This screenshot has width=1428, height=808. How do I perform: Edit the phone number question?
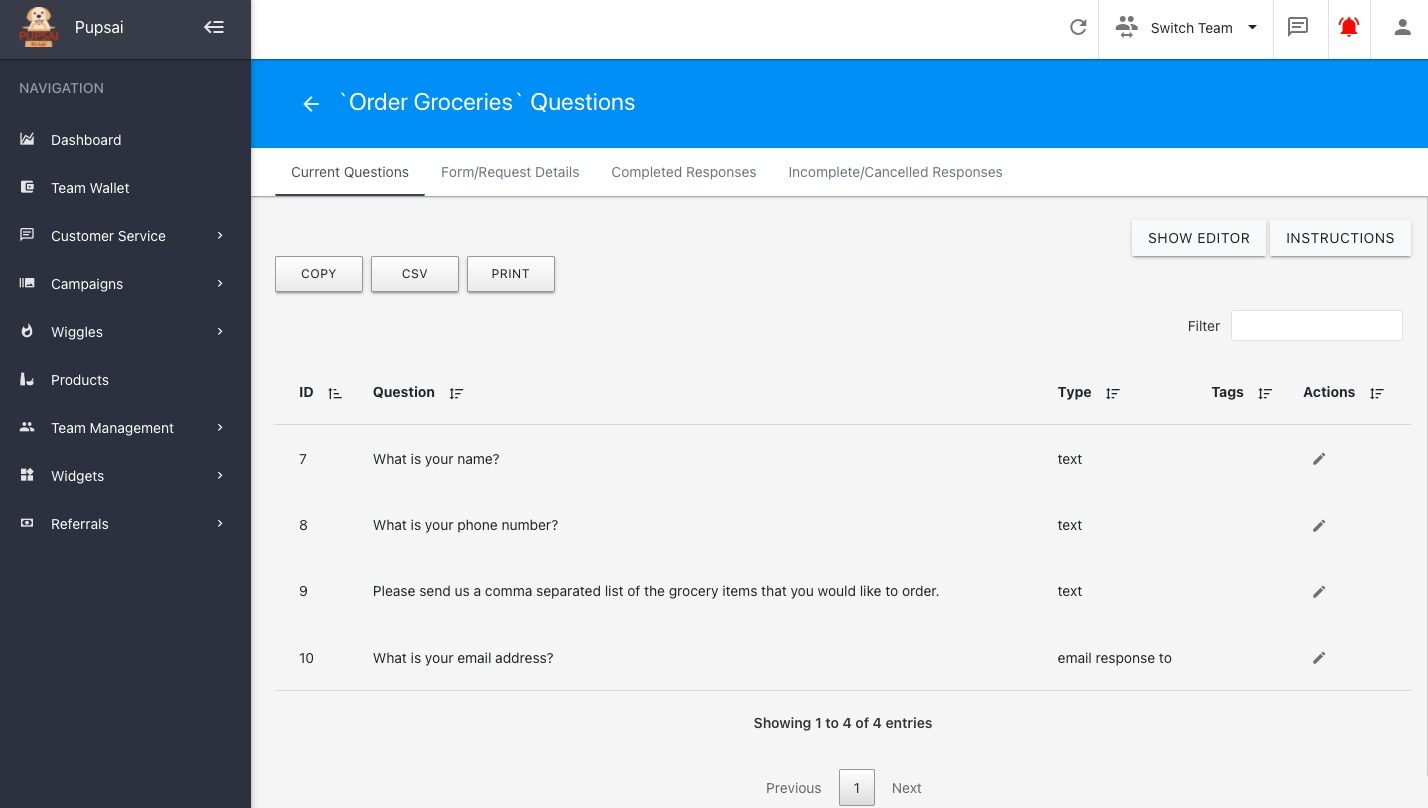[1319, 525]
